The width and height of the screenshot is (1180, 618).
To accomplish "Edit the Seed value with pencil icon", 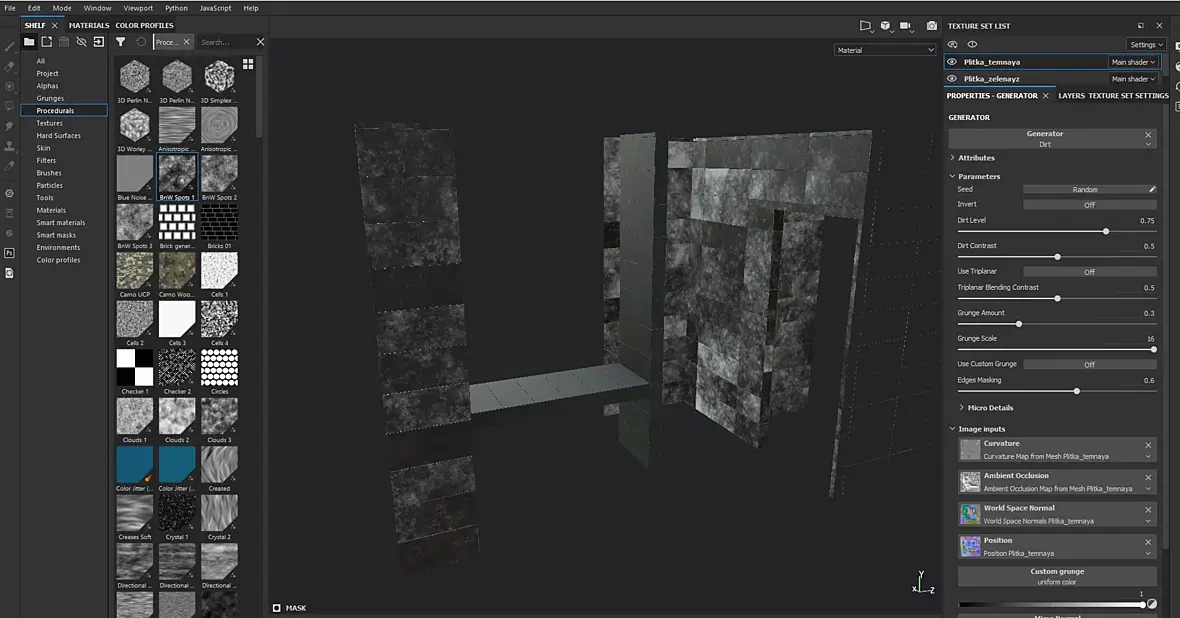I will (1152, 189).
